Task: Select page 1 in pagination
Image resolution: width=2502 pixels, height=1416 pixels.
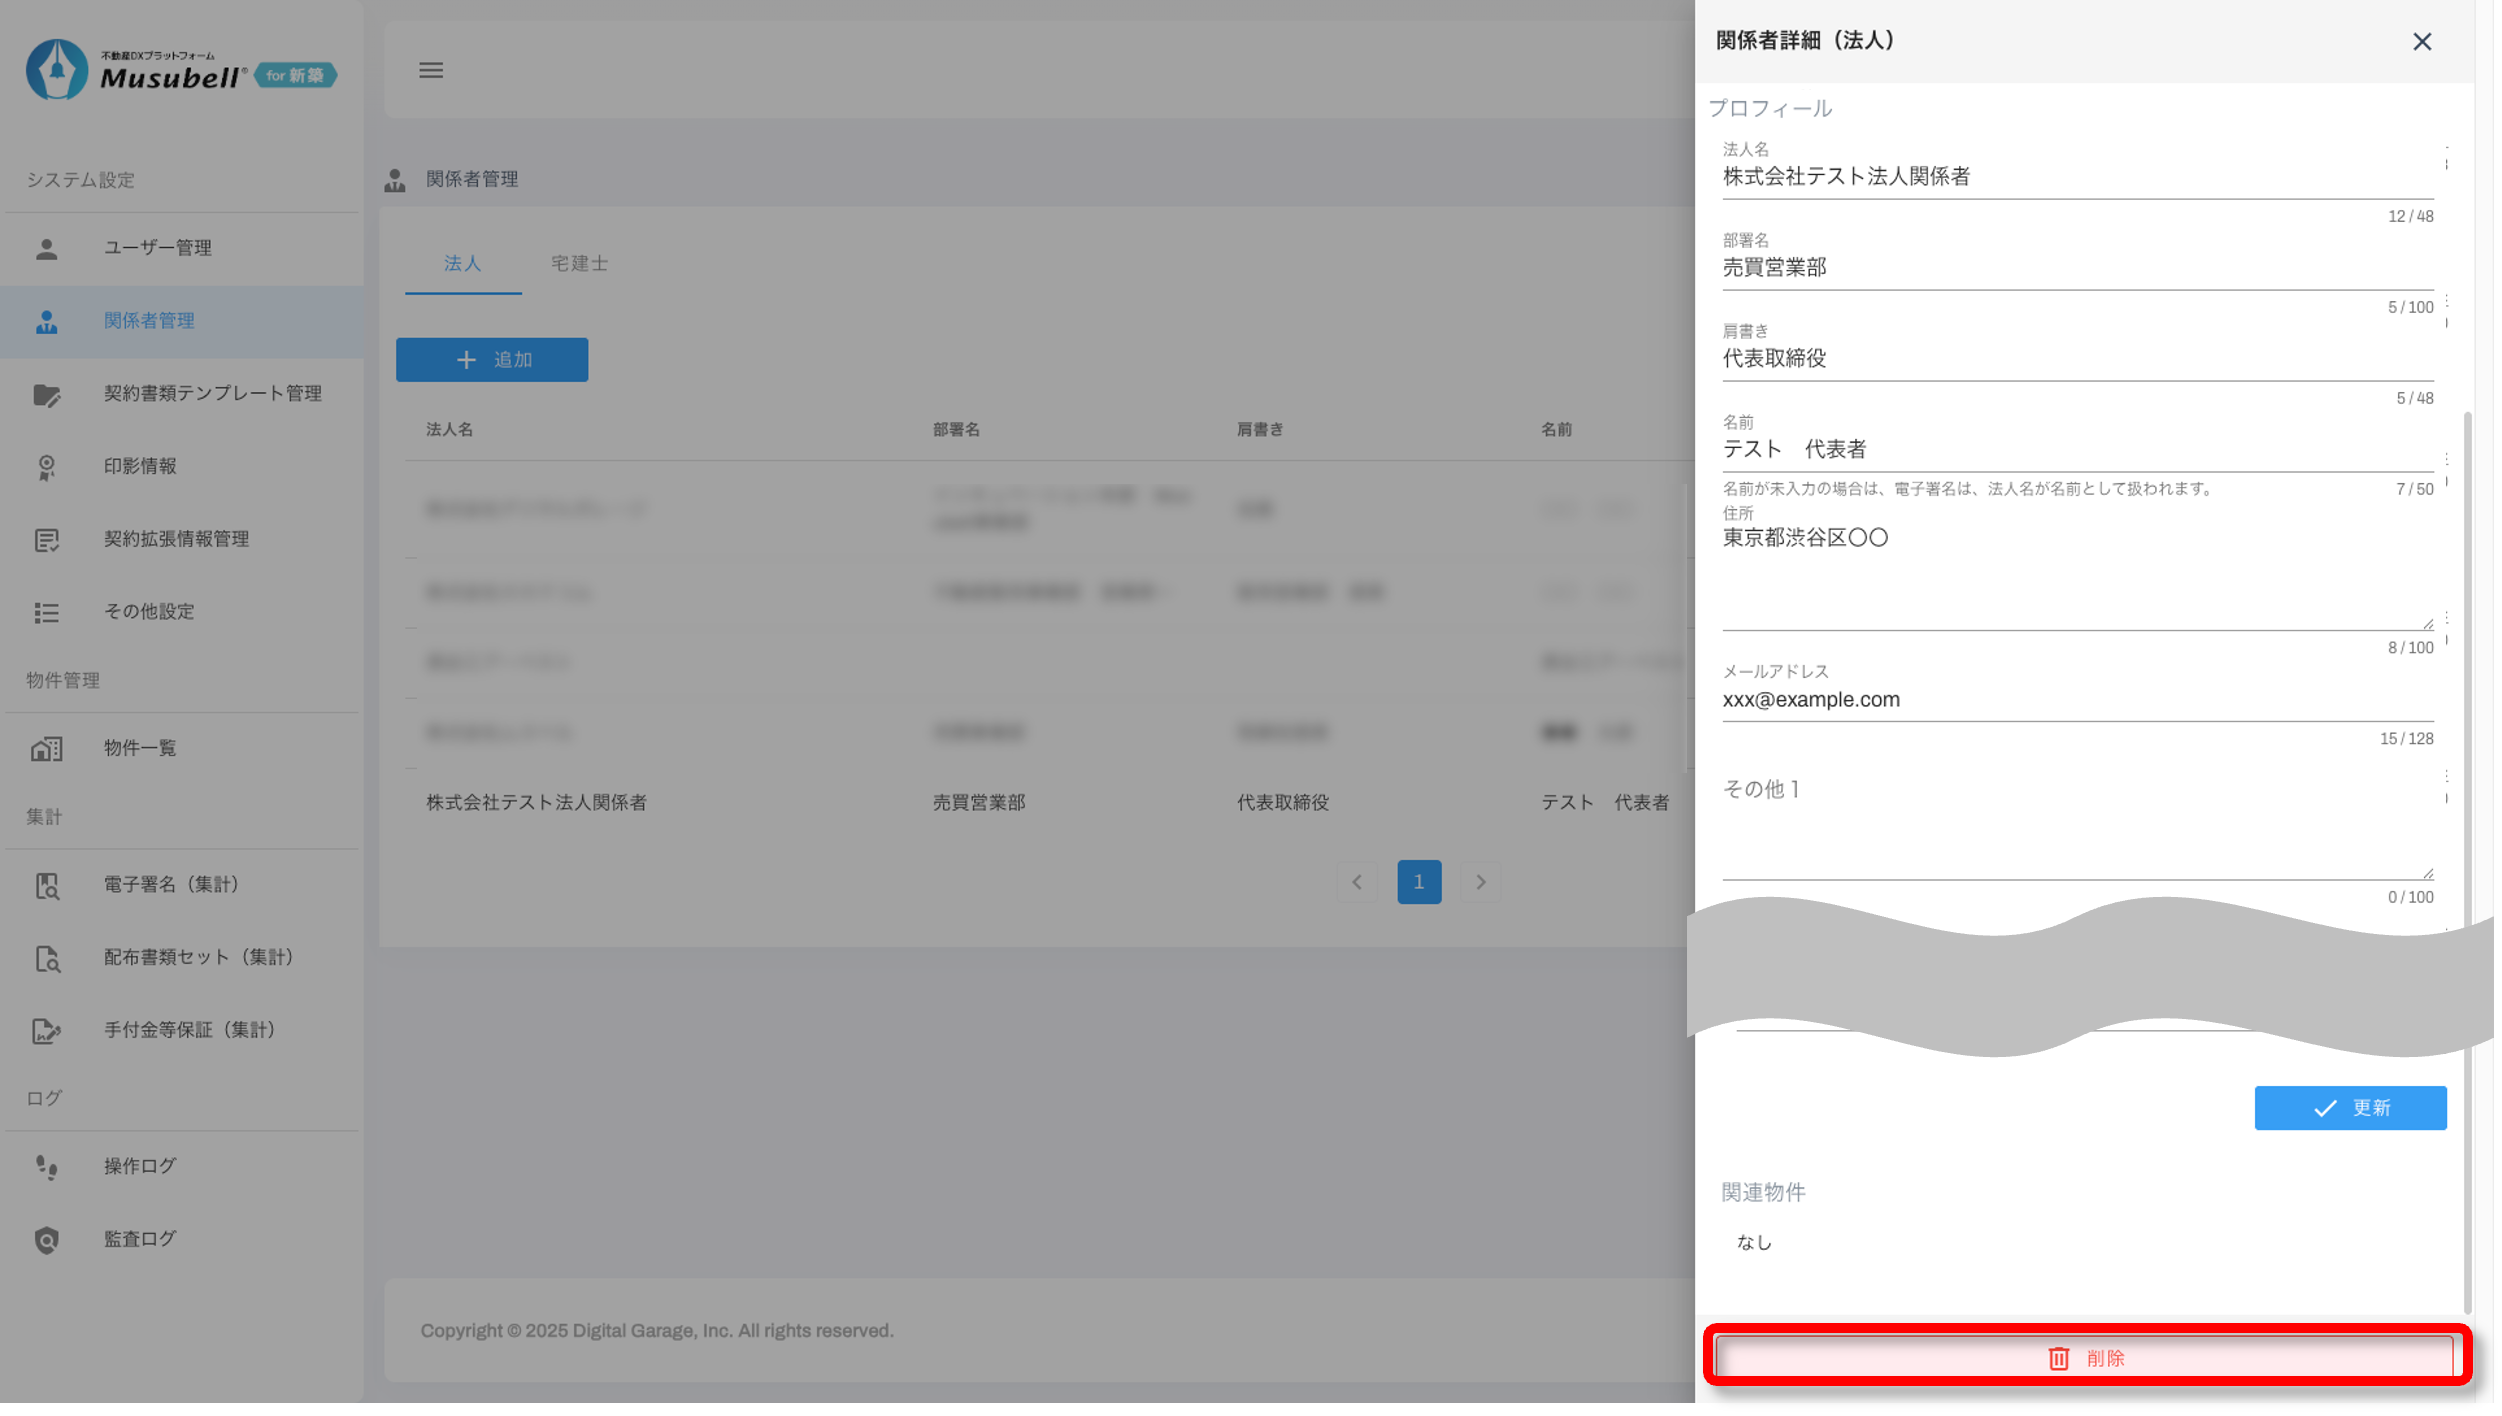Action: tap(1419, 882)
